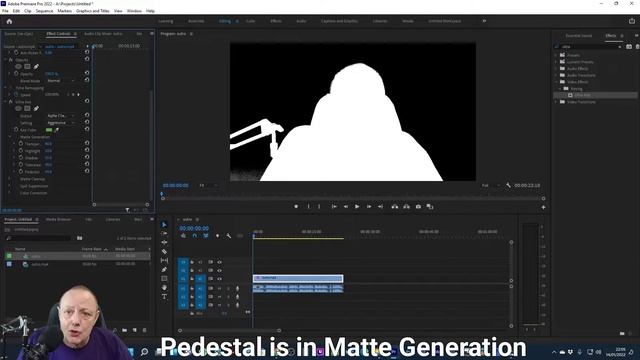Open the Program Monitor settings wrench
This screenshot has height=360, width=640.
(508, 185)
